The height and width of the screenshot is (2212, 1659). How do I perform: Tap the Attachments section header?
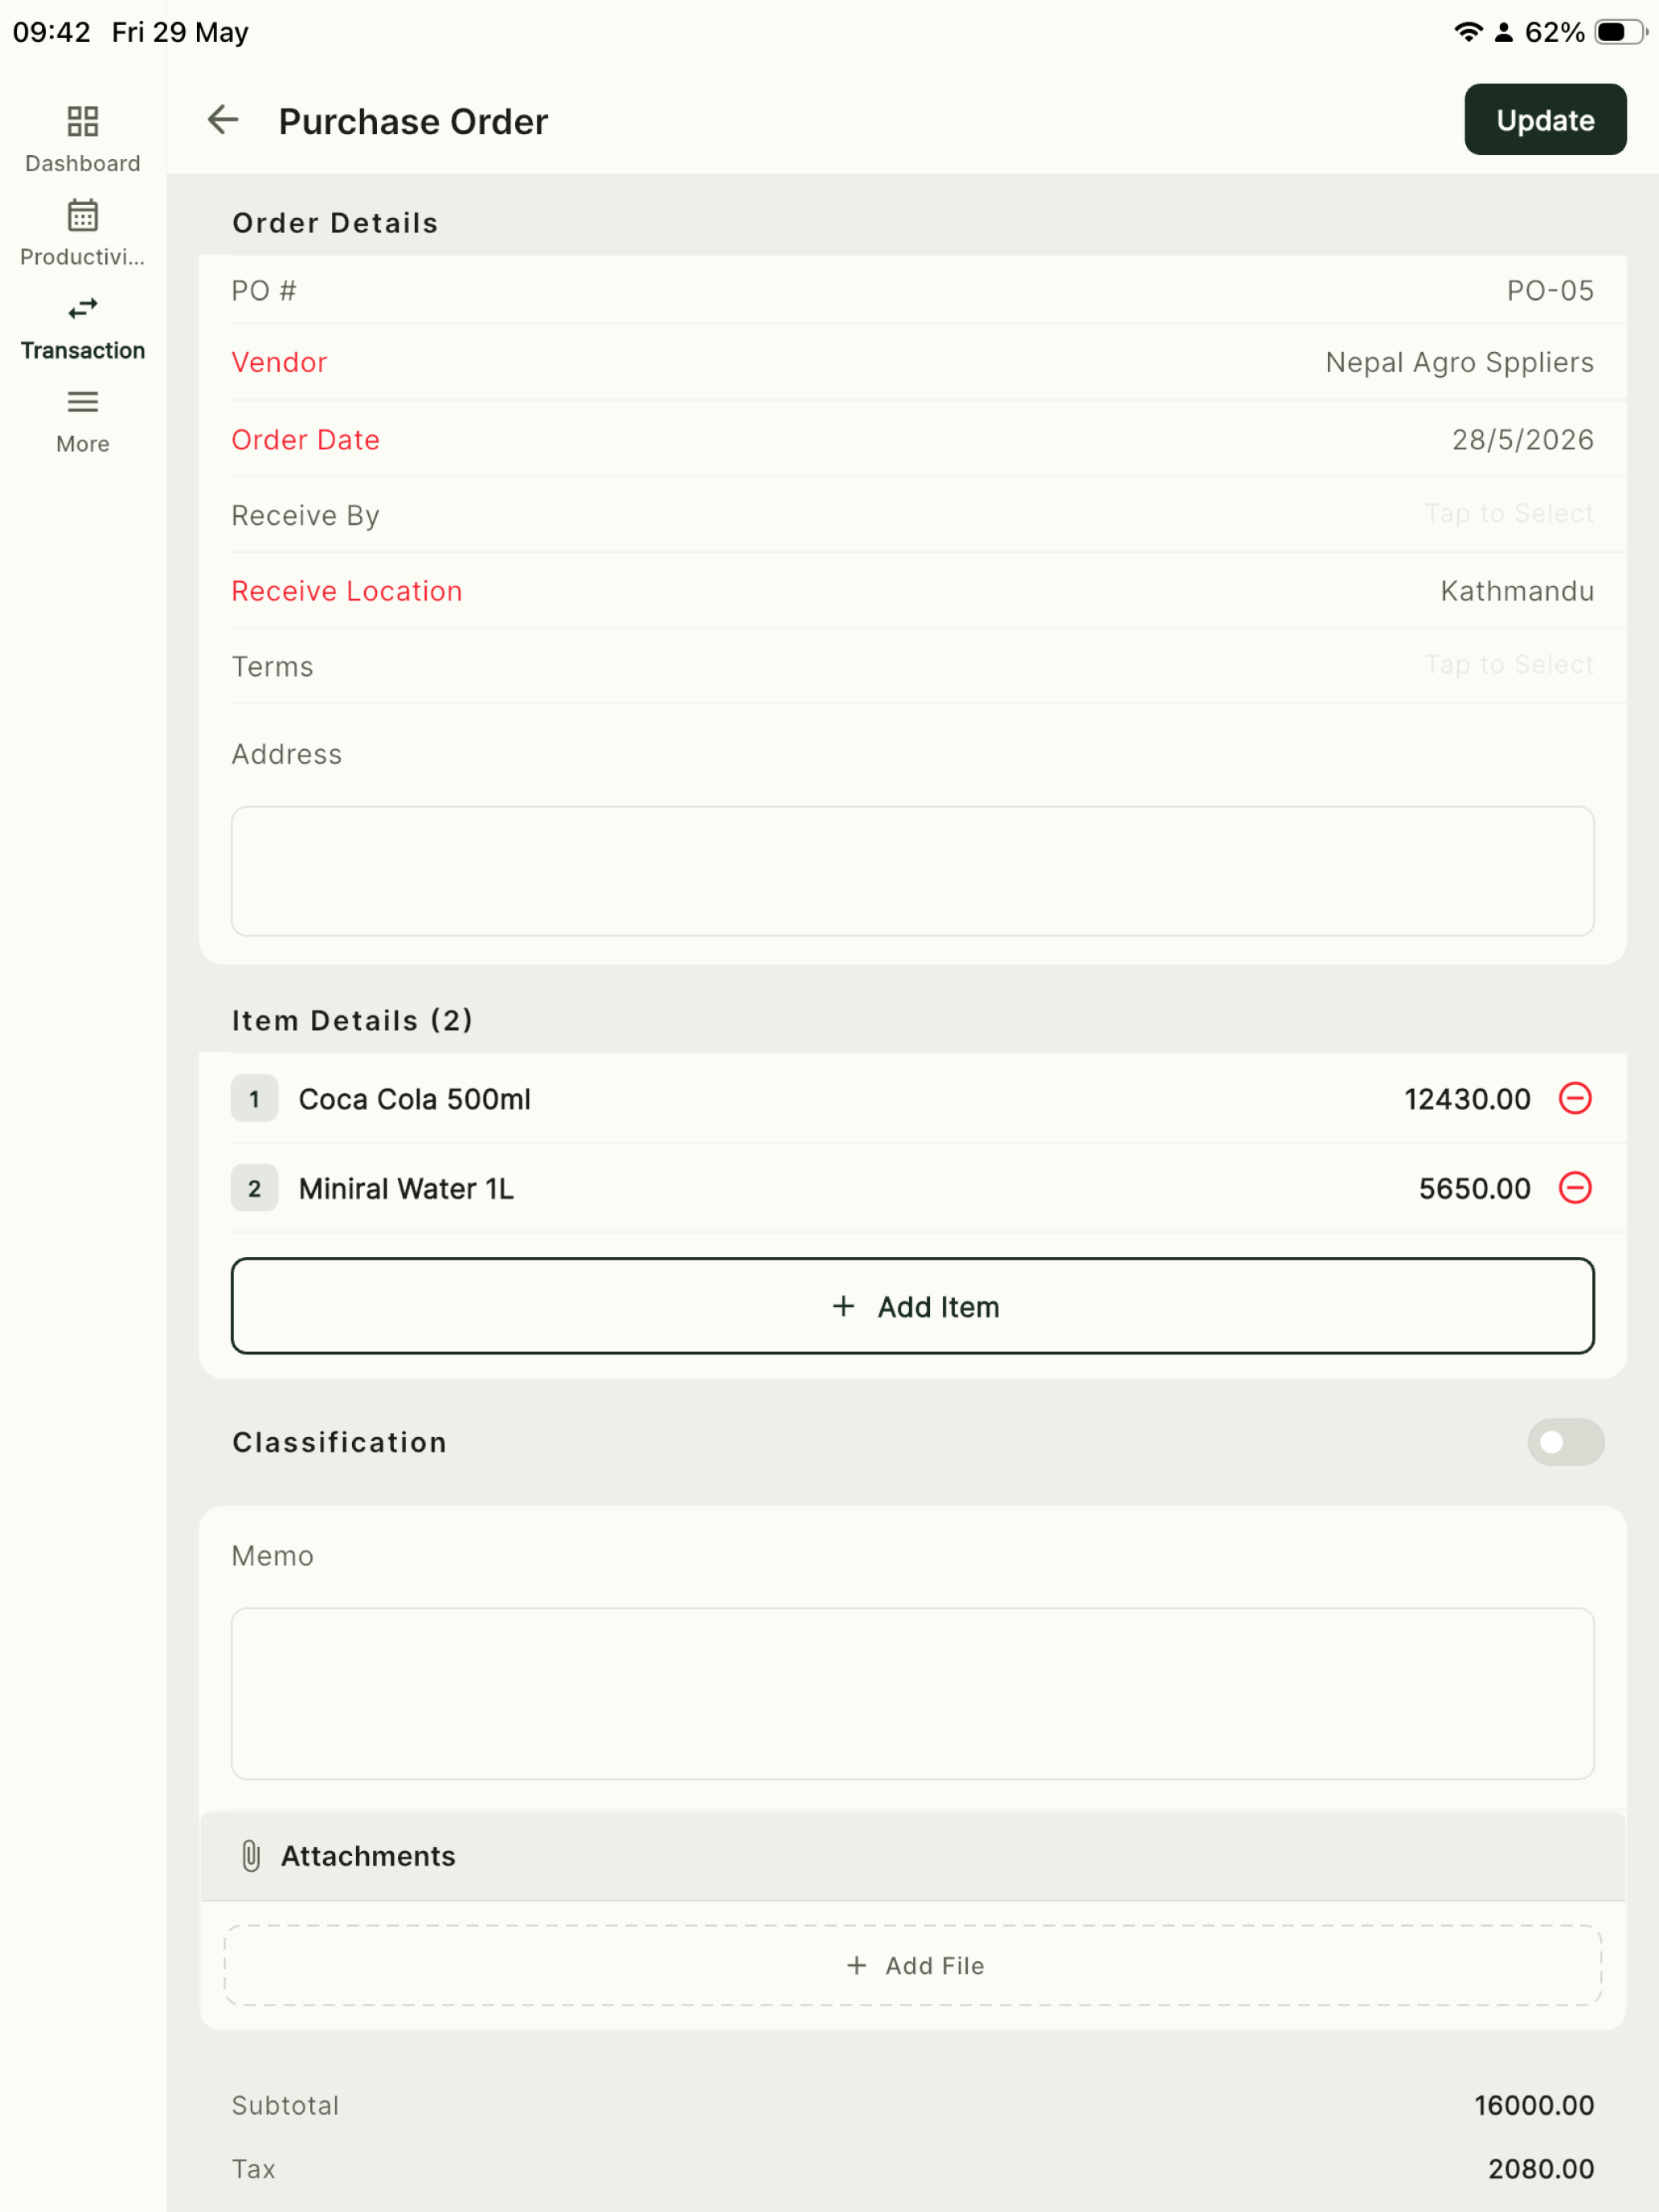pos(912,1856)
